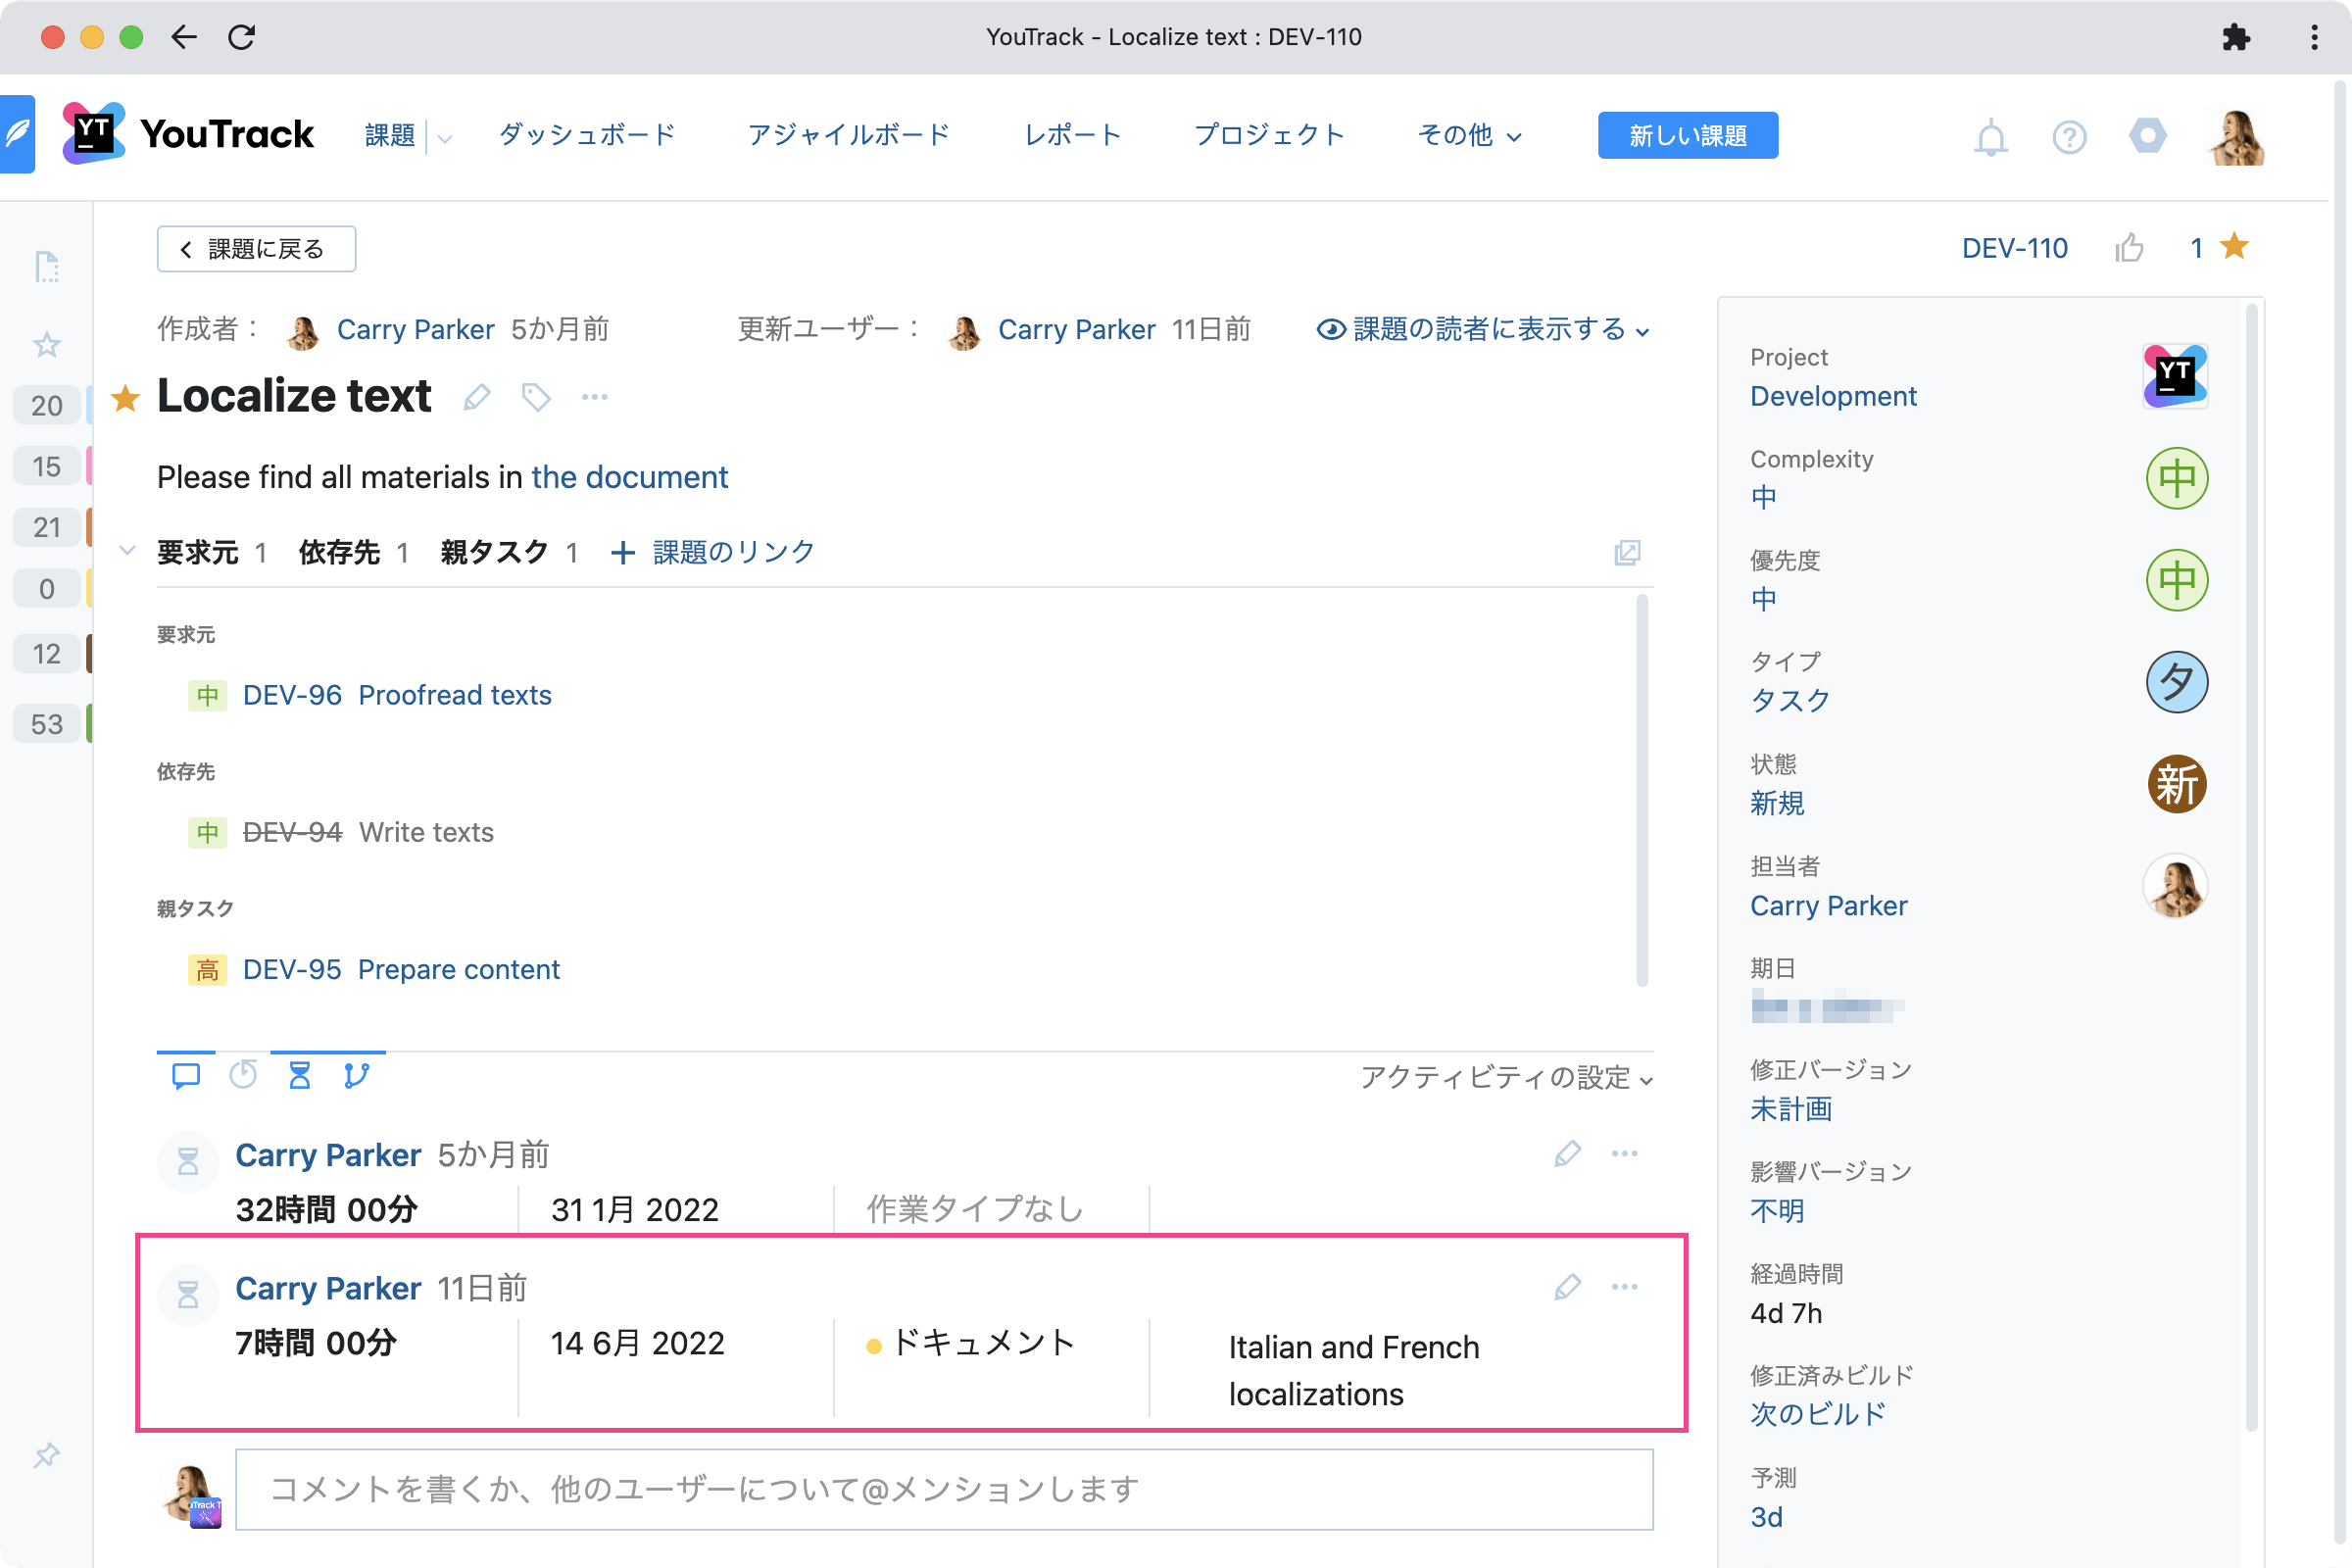Select the history clock activity icon
The height and width of the screenshot is (1568, 2352).
pos(243,1074)
